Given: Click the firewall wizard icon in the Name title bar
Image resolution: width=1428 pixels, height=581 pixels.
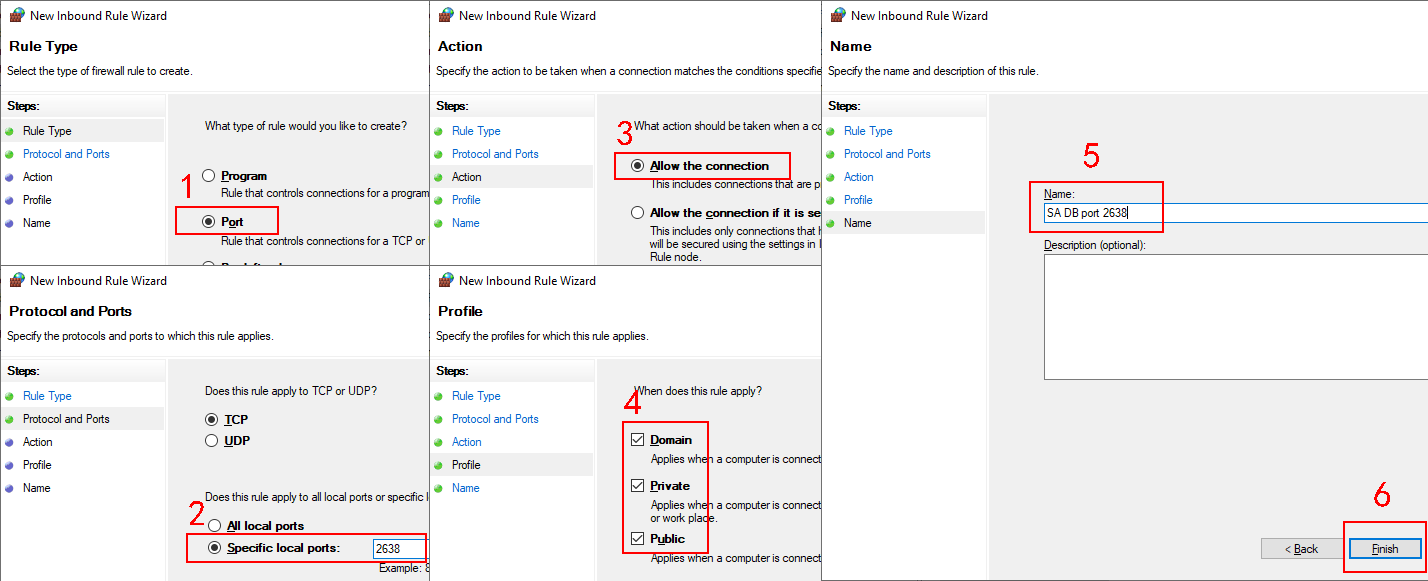Looking at the screenshot, I should (838, 15).
